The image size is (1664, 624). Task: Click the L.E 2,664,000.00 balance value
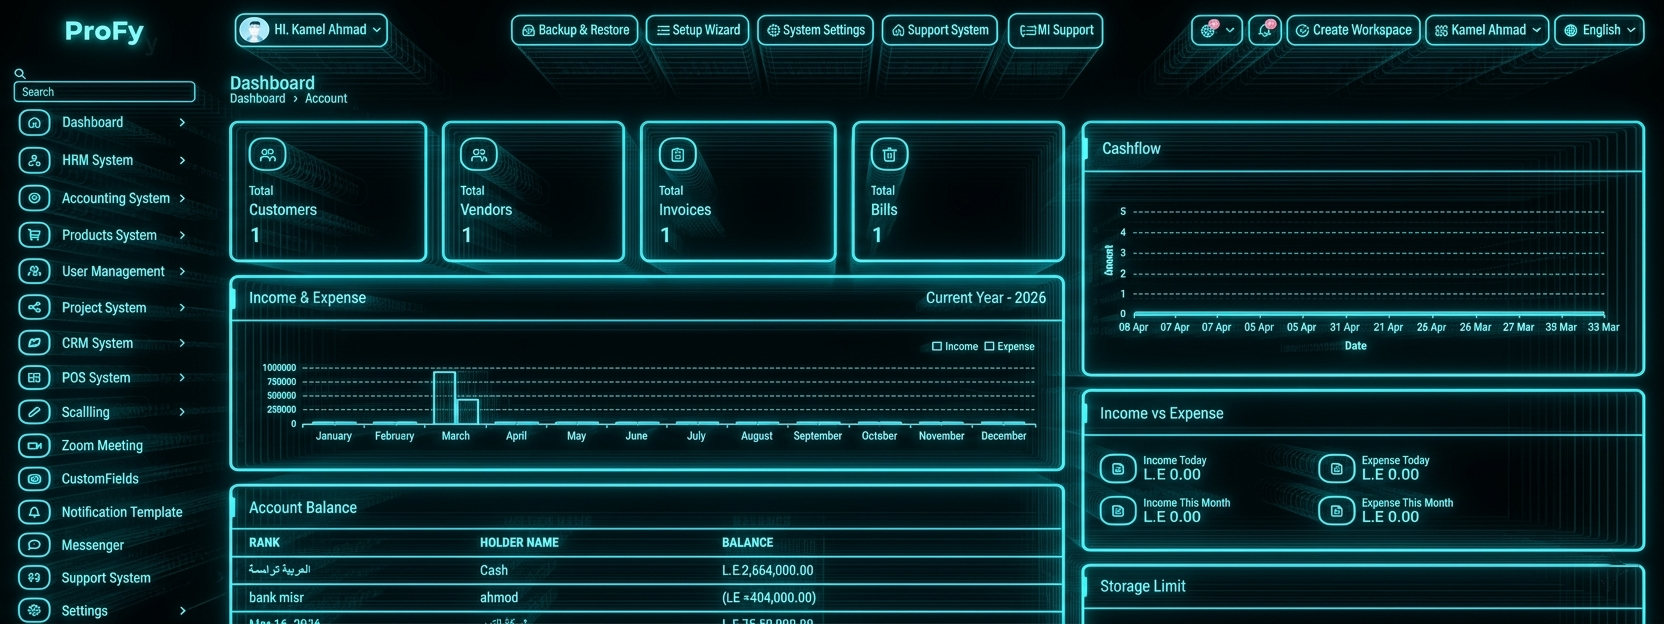tap(767, 570)
